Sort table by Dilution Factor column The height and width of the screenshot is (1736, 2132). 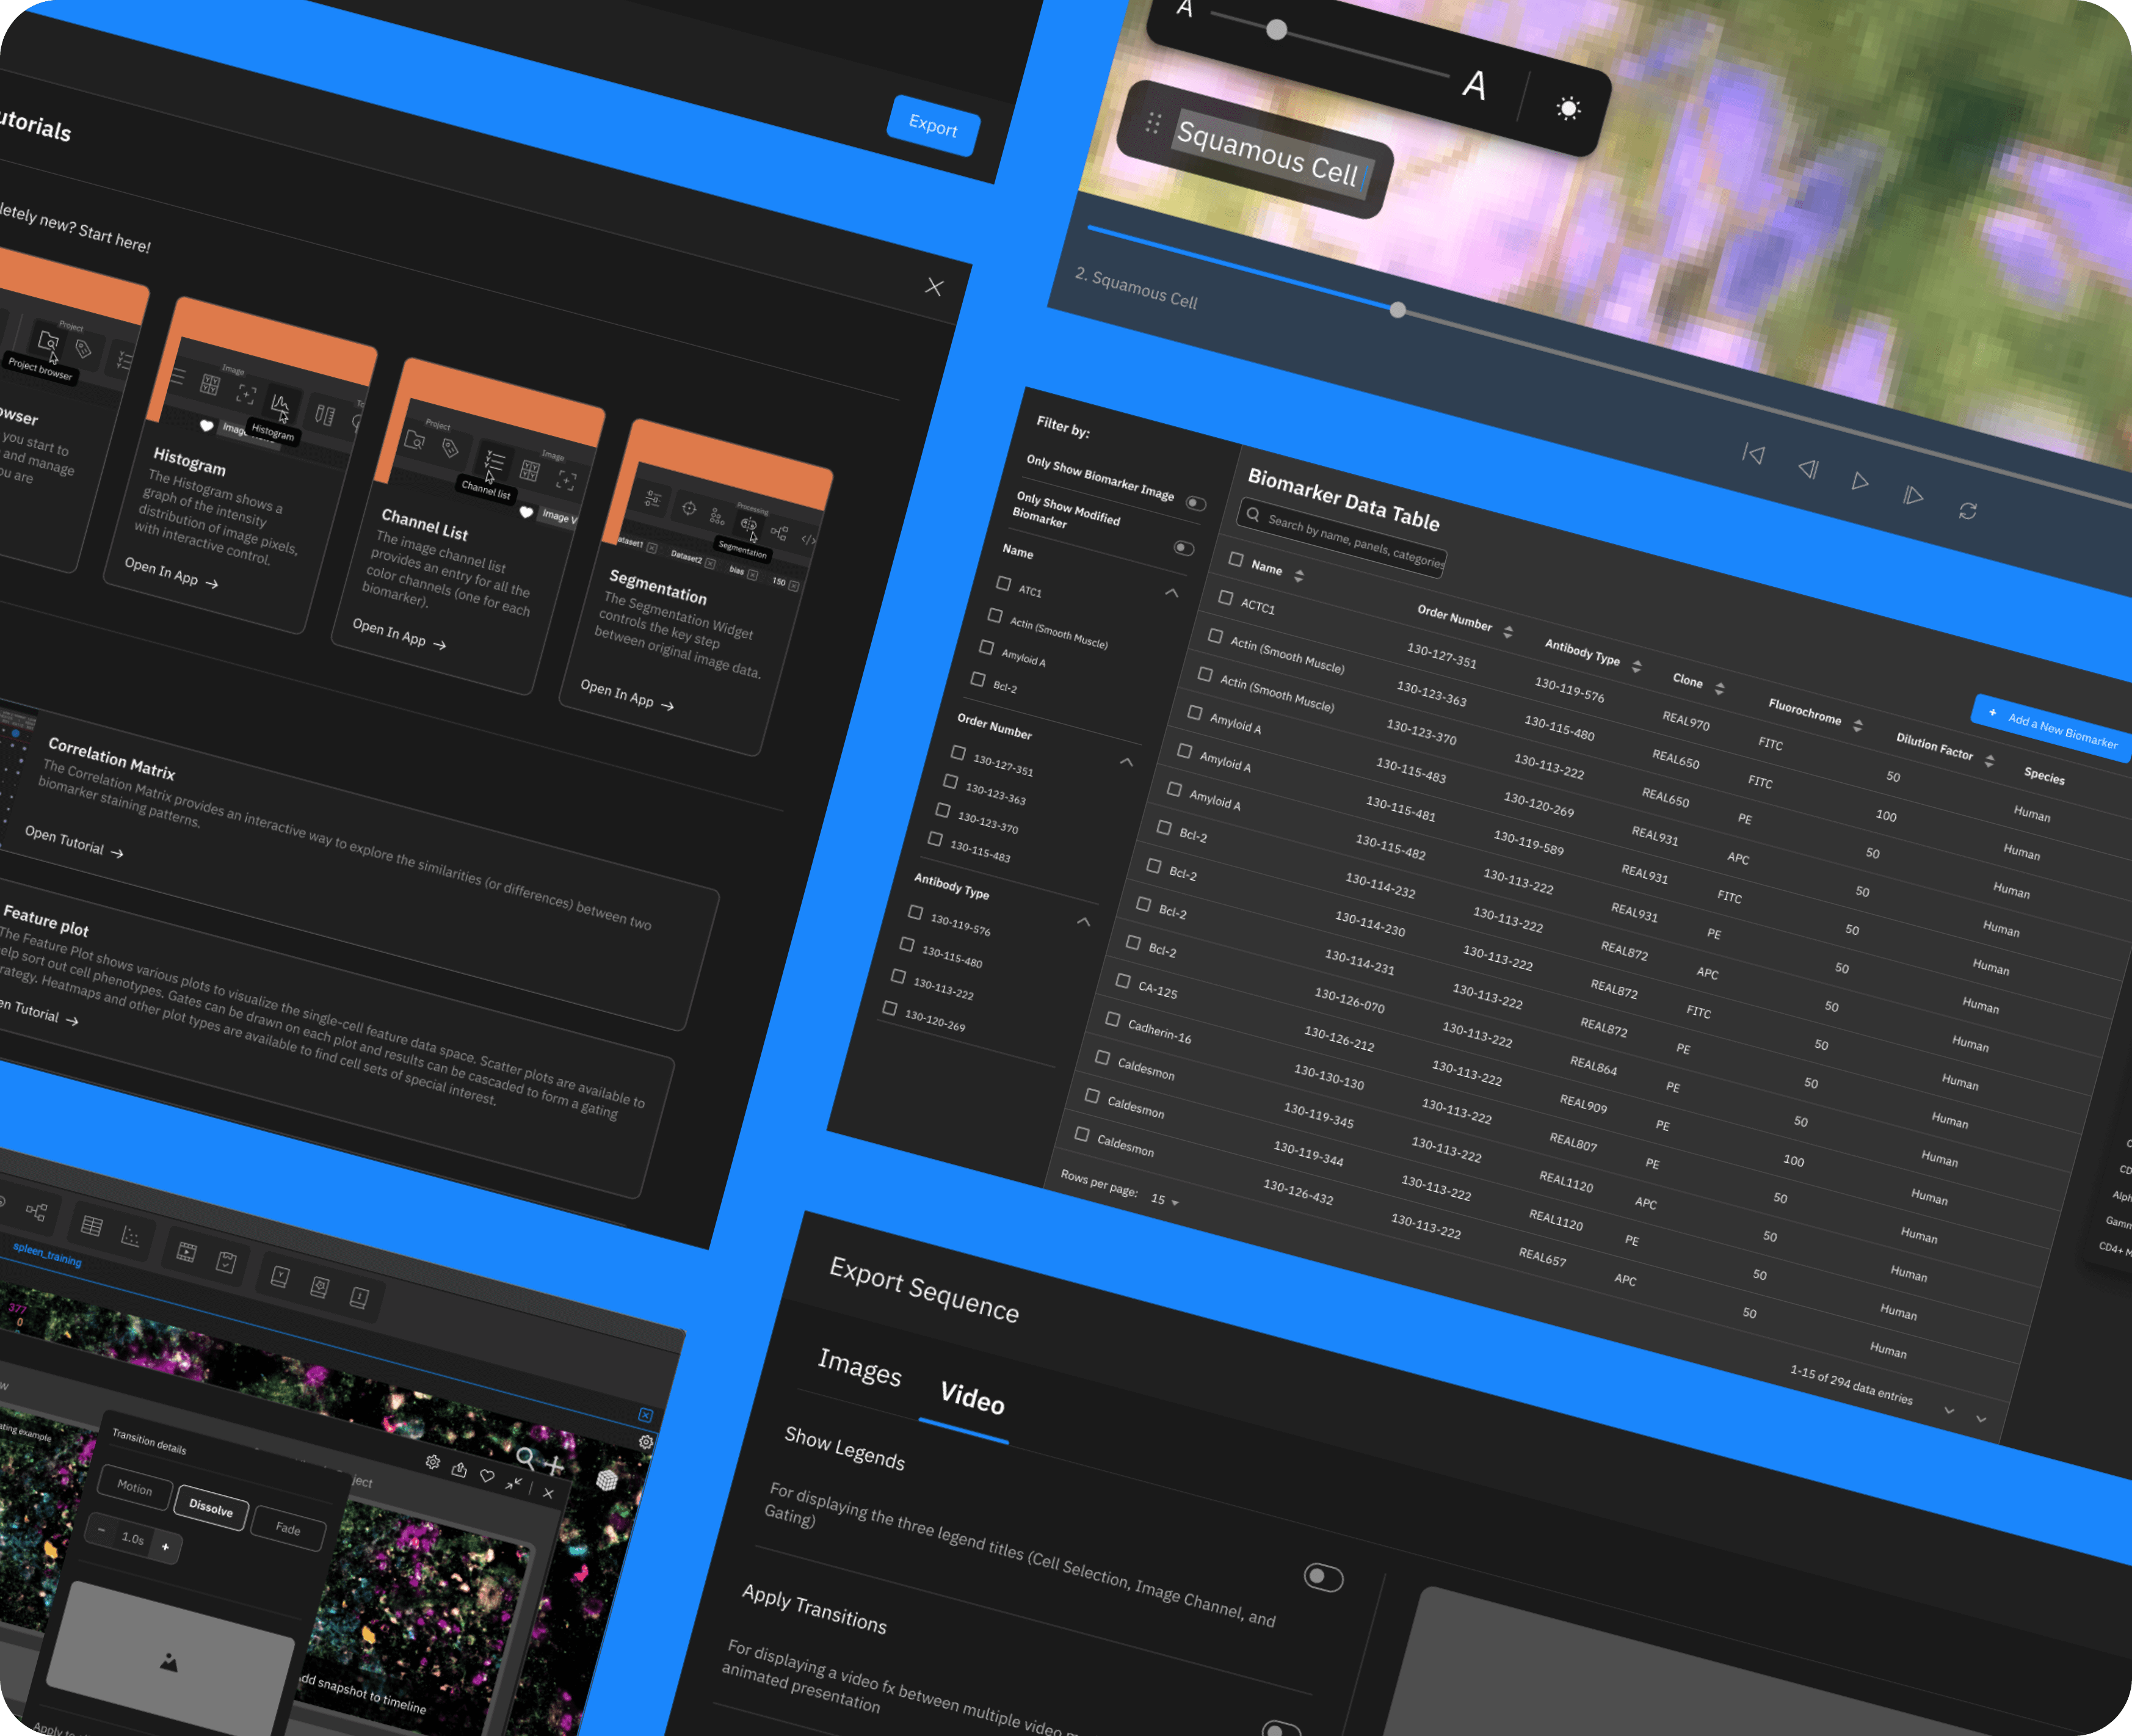point(1989,761)
